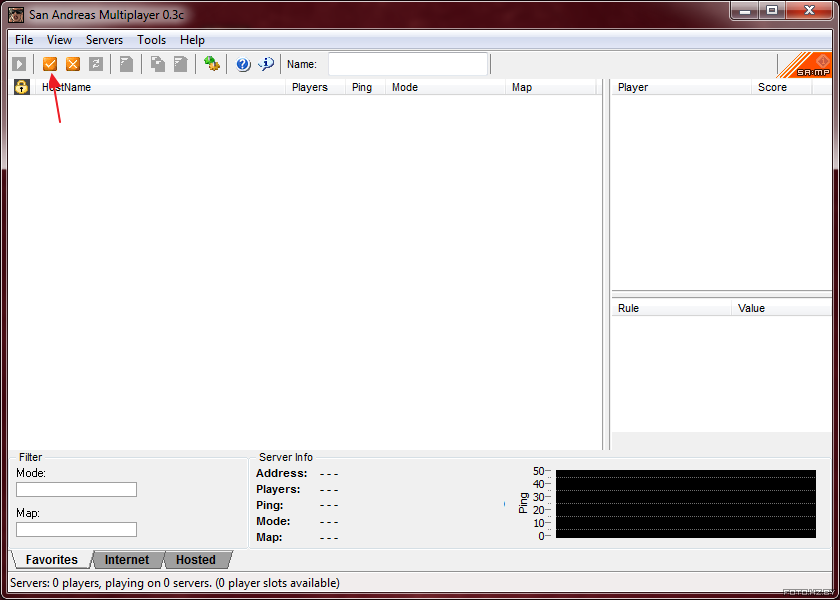
Task: Open the View menu
Action: pos(59,40)
